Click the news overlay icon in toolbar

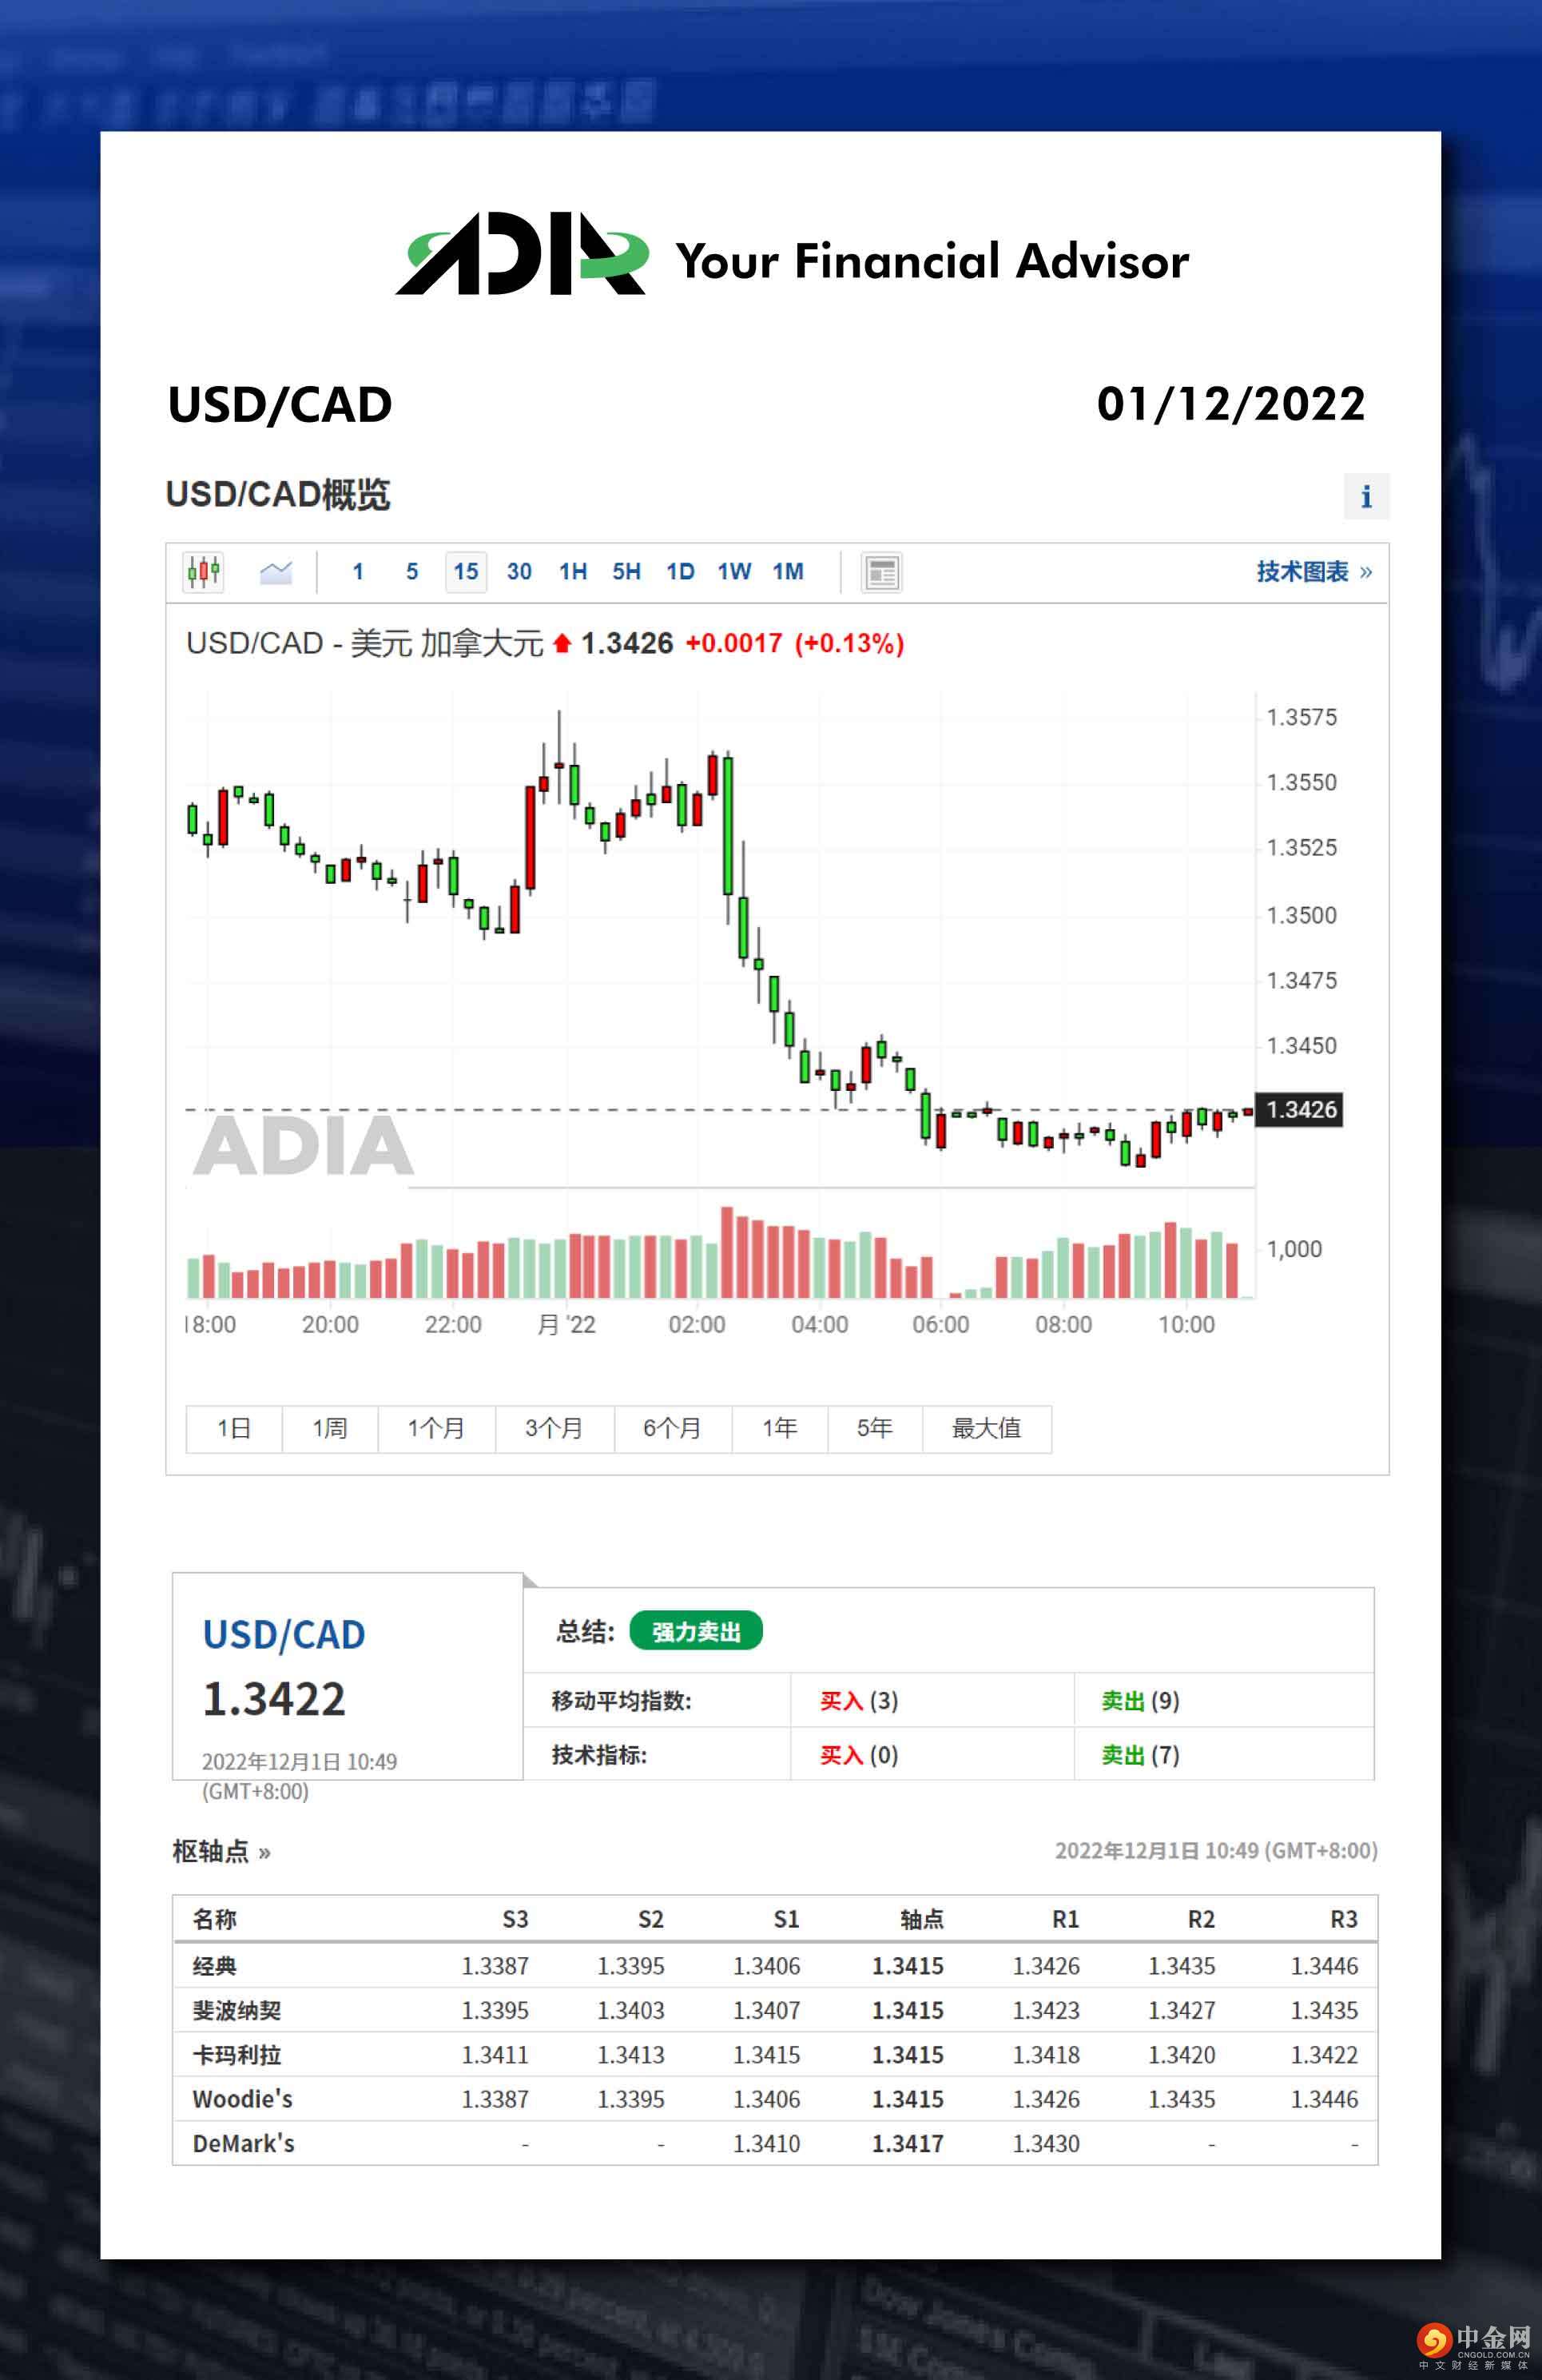tap(881, 573)
